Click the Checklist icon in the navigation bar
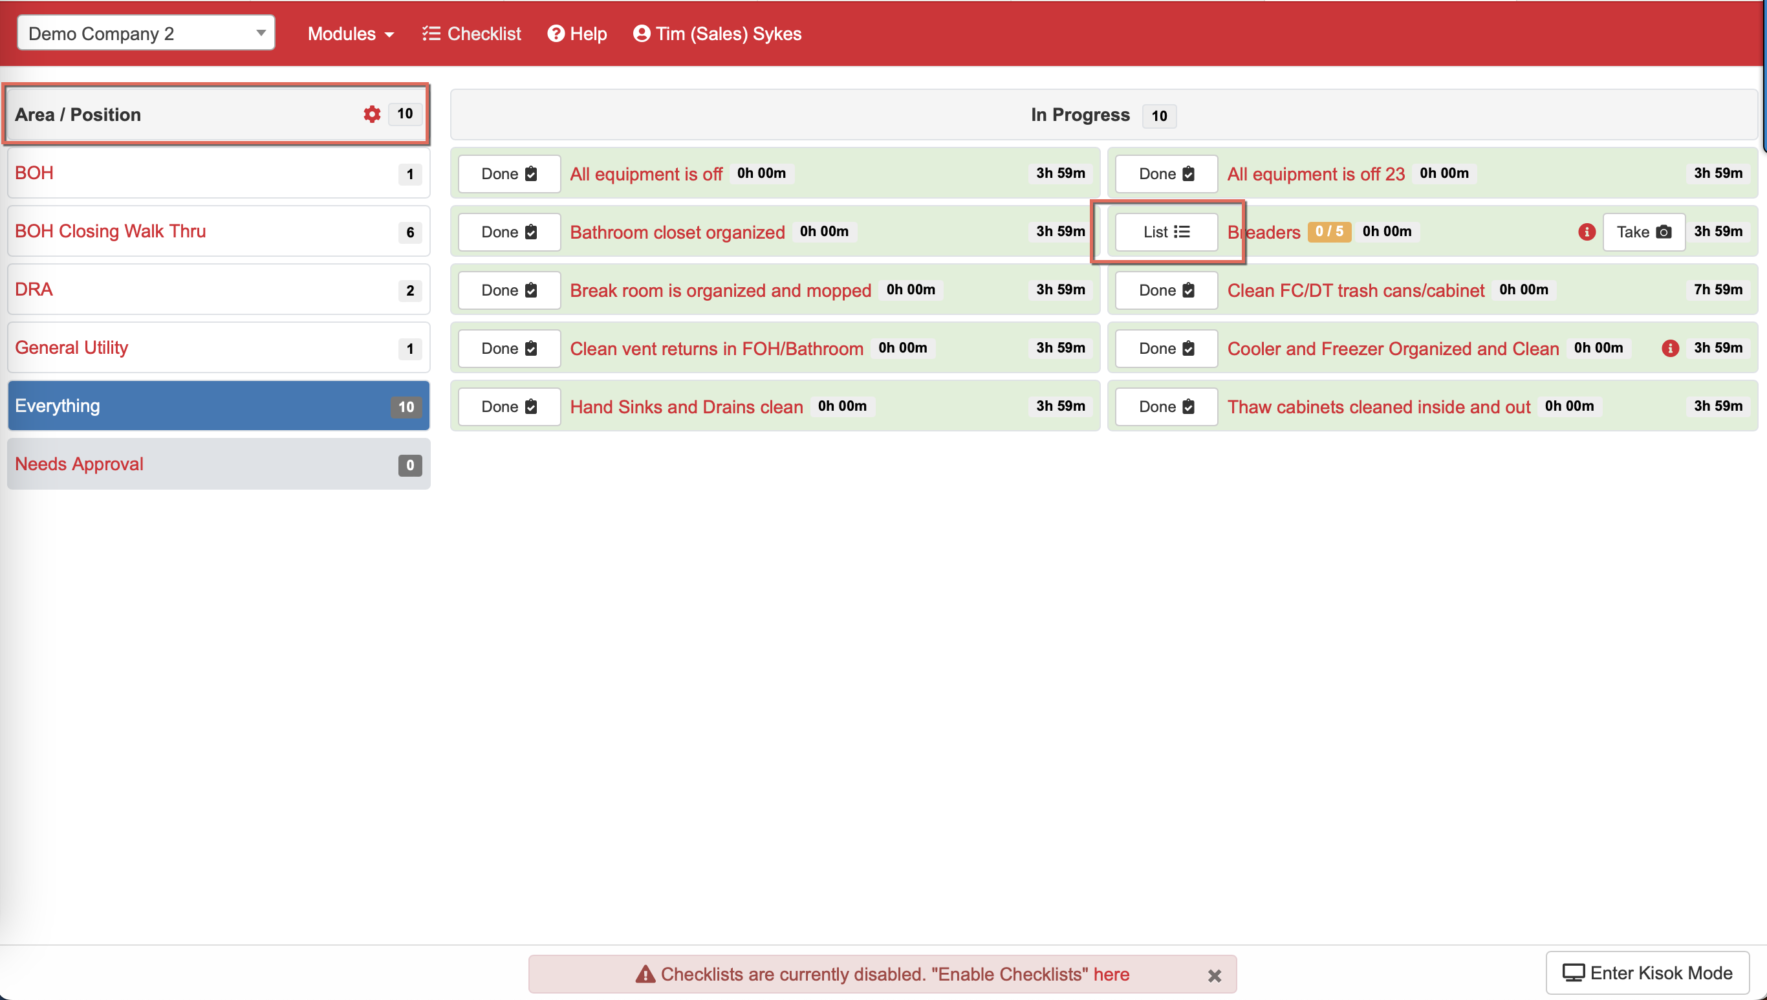Image resolution: width=1767 pixels, height=1000 pixels. tap(432, 33)
